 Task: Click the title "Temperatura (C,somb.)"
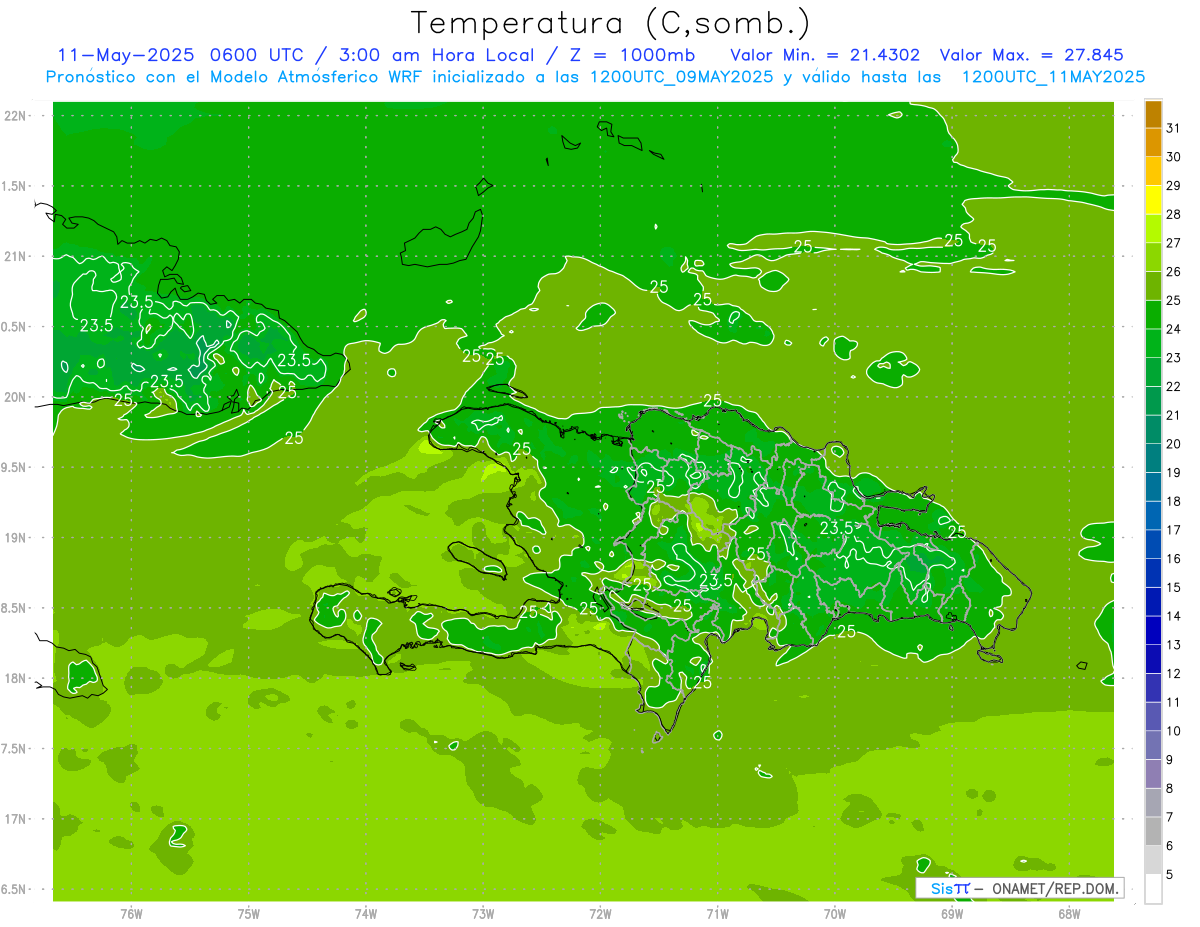(611, 23)
